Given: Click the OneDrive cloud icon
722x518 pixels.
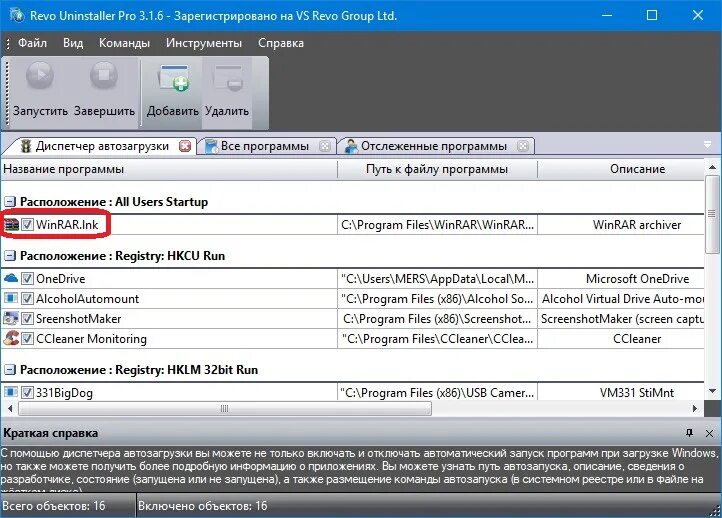Looking at the screenshot, I should click(x=11, y=278).
